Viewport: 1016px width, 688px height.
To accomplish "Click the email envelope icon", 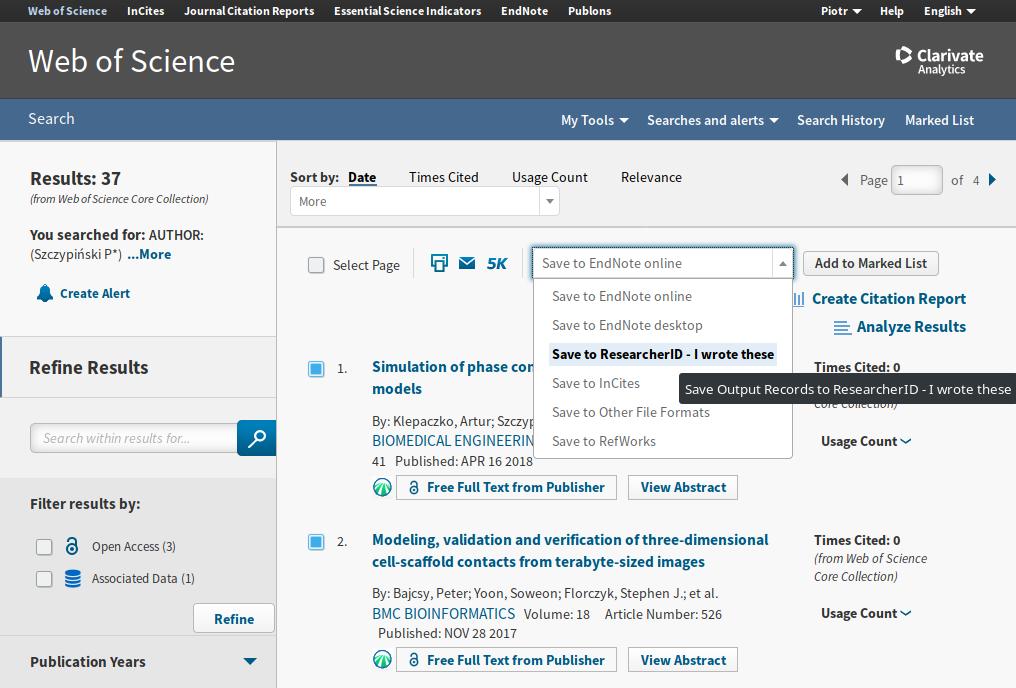I will [467, 263].
